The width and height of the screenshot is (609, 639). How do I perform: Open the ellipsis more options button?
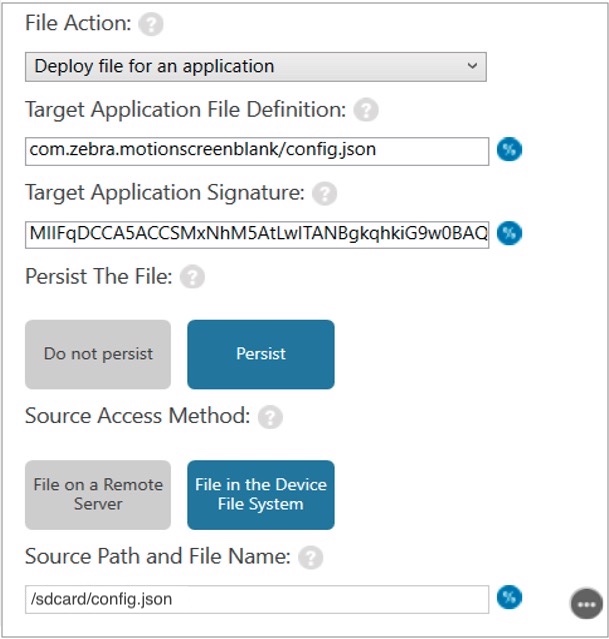[585, 604]
